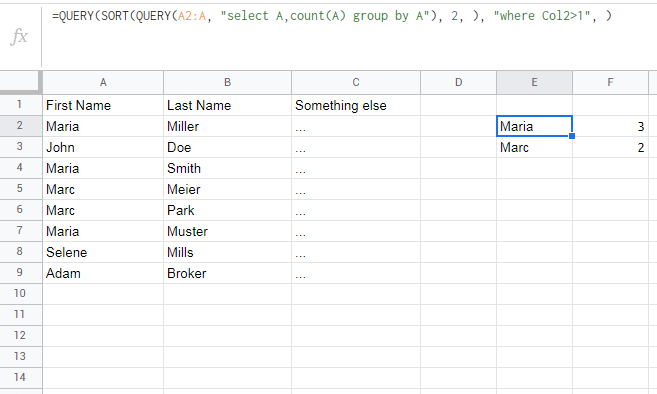Select cell containing 'Adam'
The width and height of the screenshot is (657, 394).
(103, 273)
